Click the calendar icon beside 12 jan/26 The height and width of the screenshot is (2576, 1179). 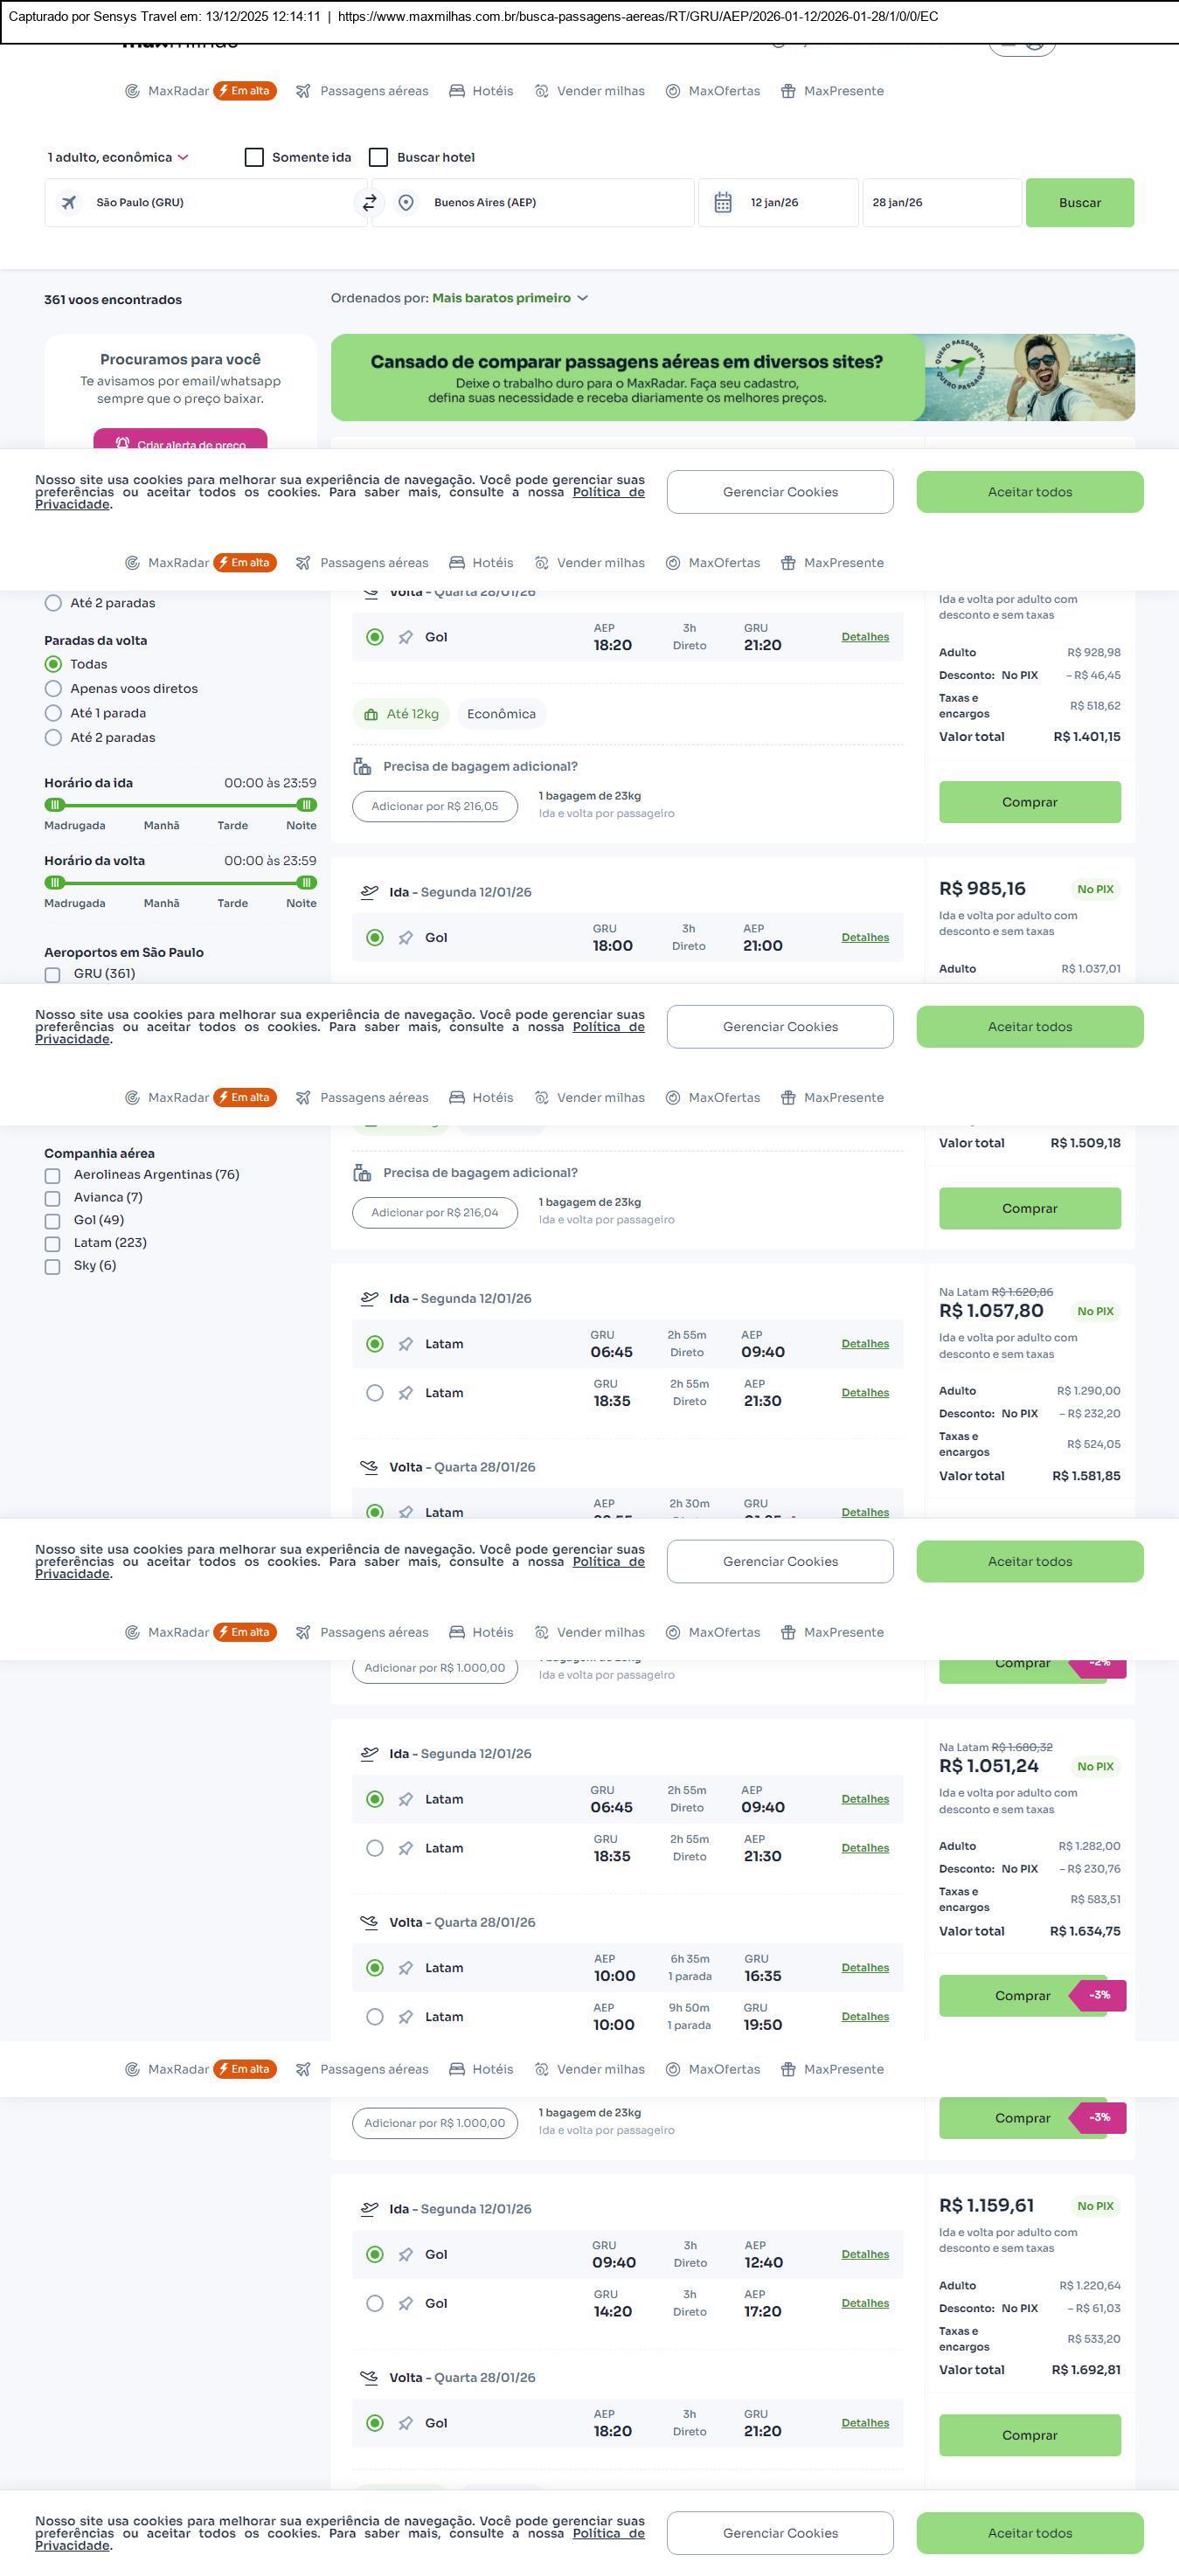(x=723, y=203)
